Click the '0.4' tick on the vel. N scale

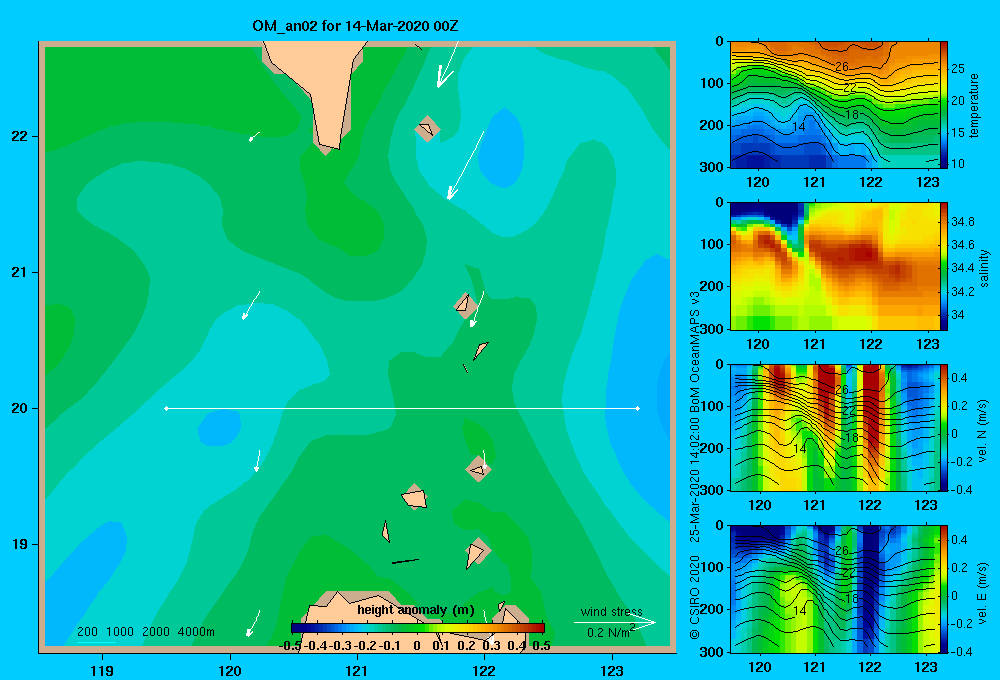tap(960, 378)
